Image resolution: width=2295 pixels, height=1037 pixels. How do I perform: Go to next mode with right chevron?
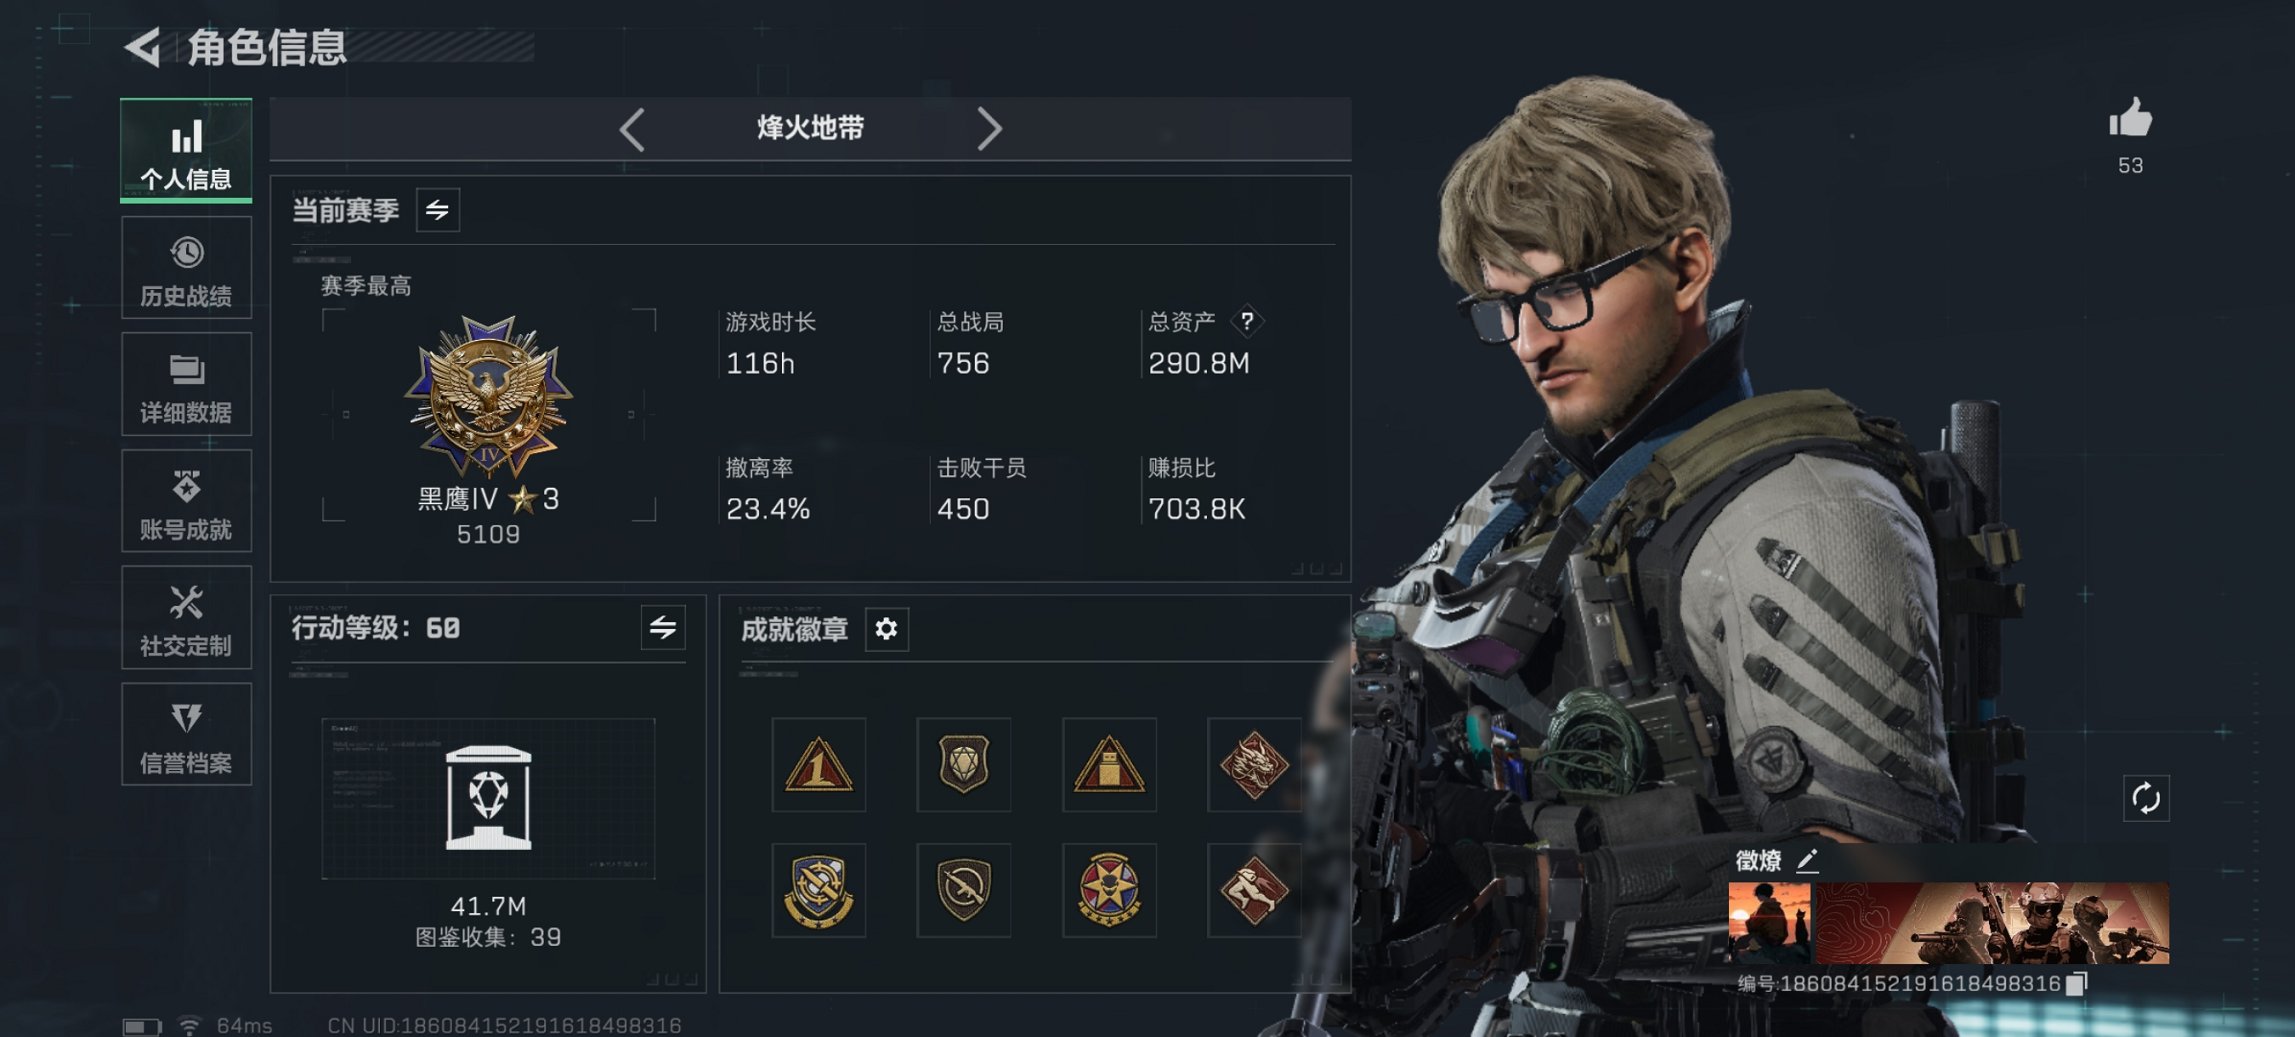coord(988,129)
